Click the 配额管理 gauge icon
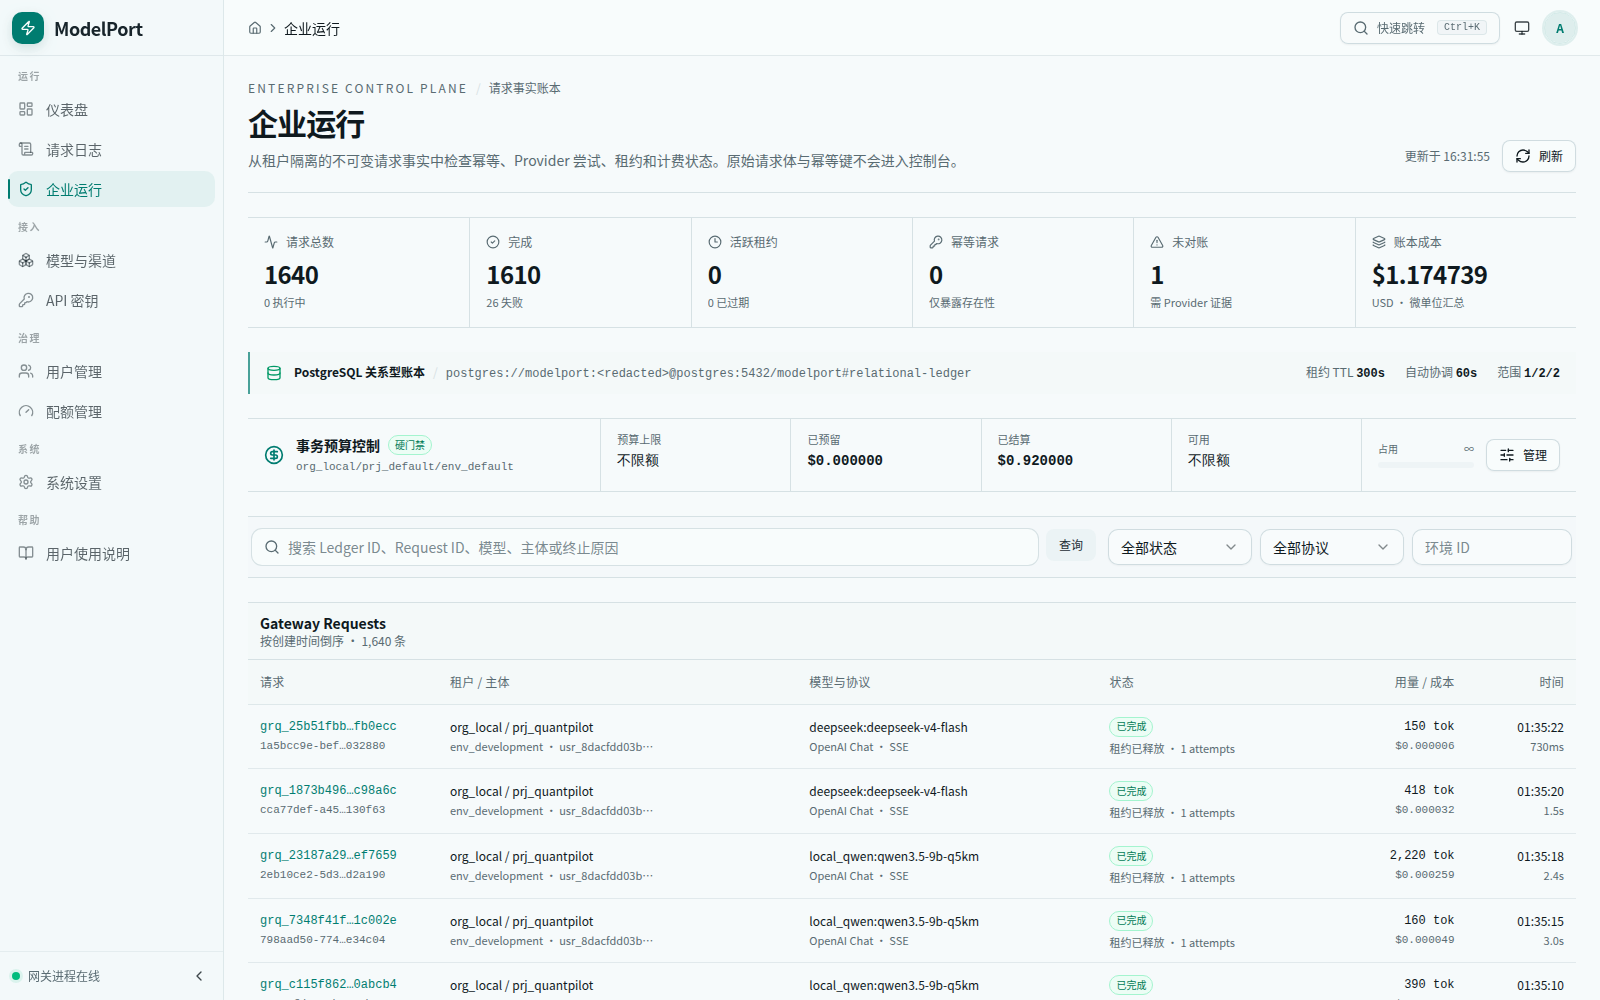The width and height of the screenshot is (1600, 1000). tap(26, 411)
